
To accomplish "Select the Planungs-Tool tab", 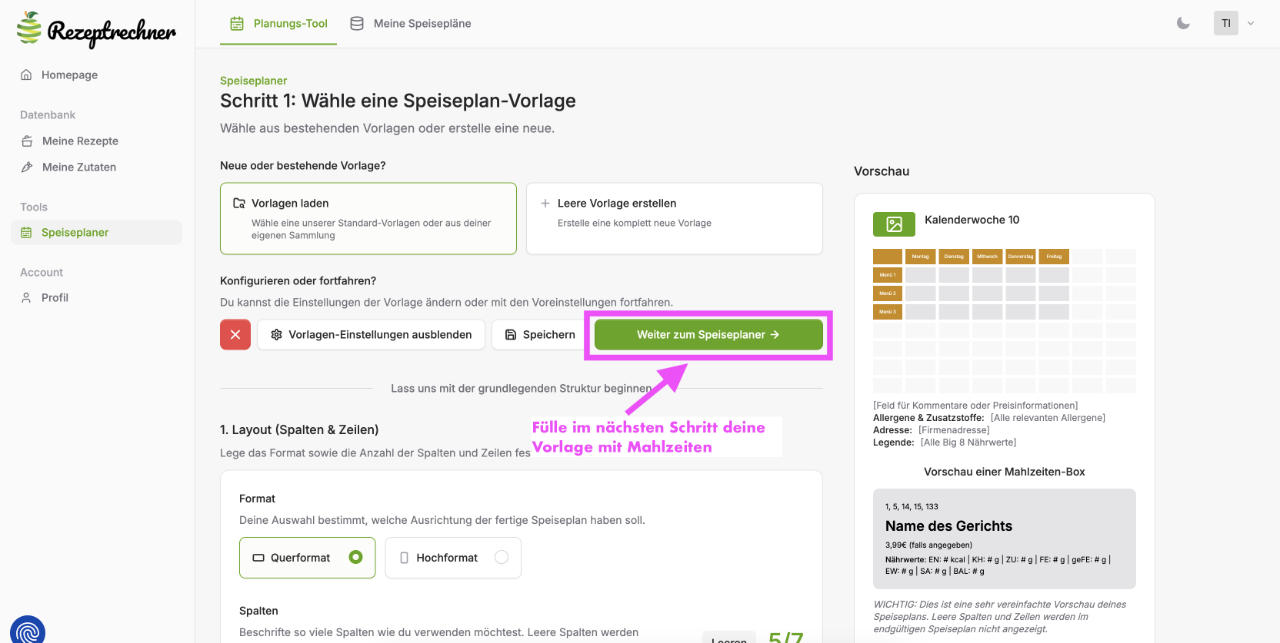I will coord(279,23).
